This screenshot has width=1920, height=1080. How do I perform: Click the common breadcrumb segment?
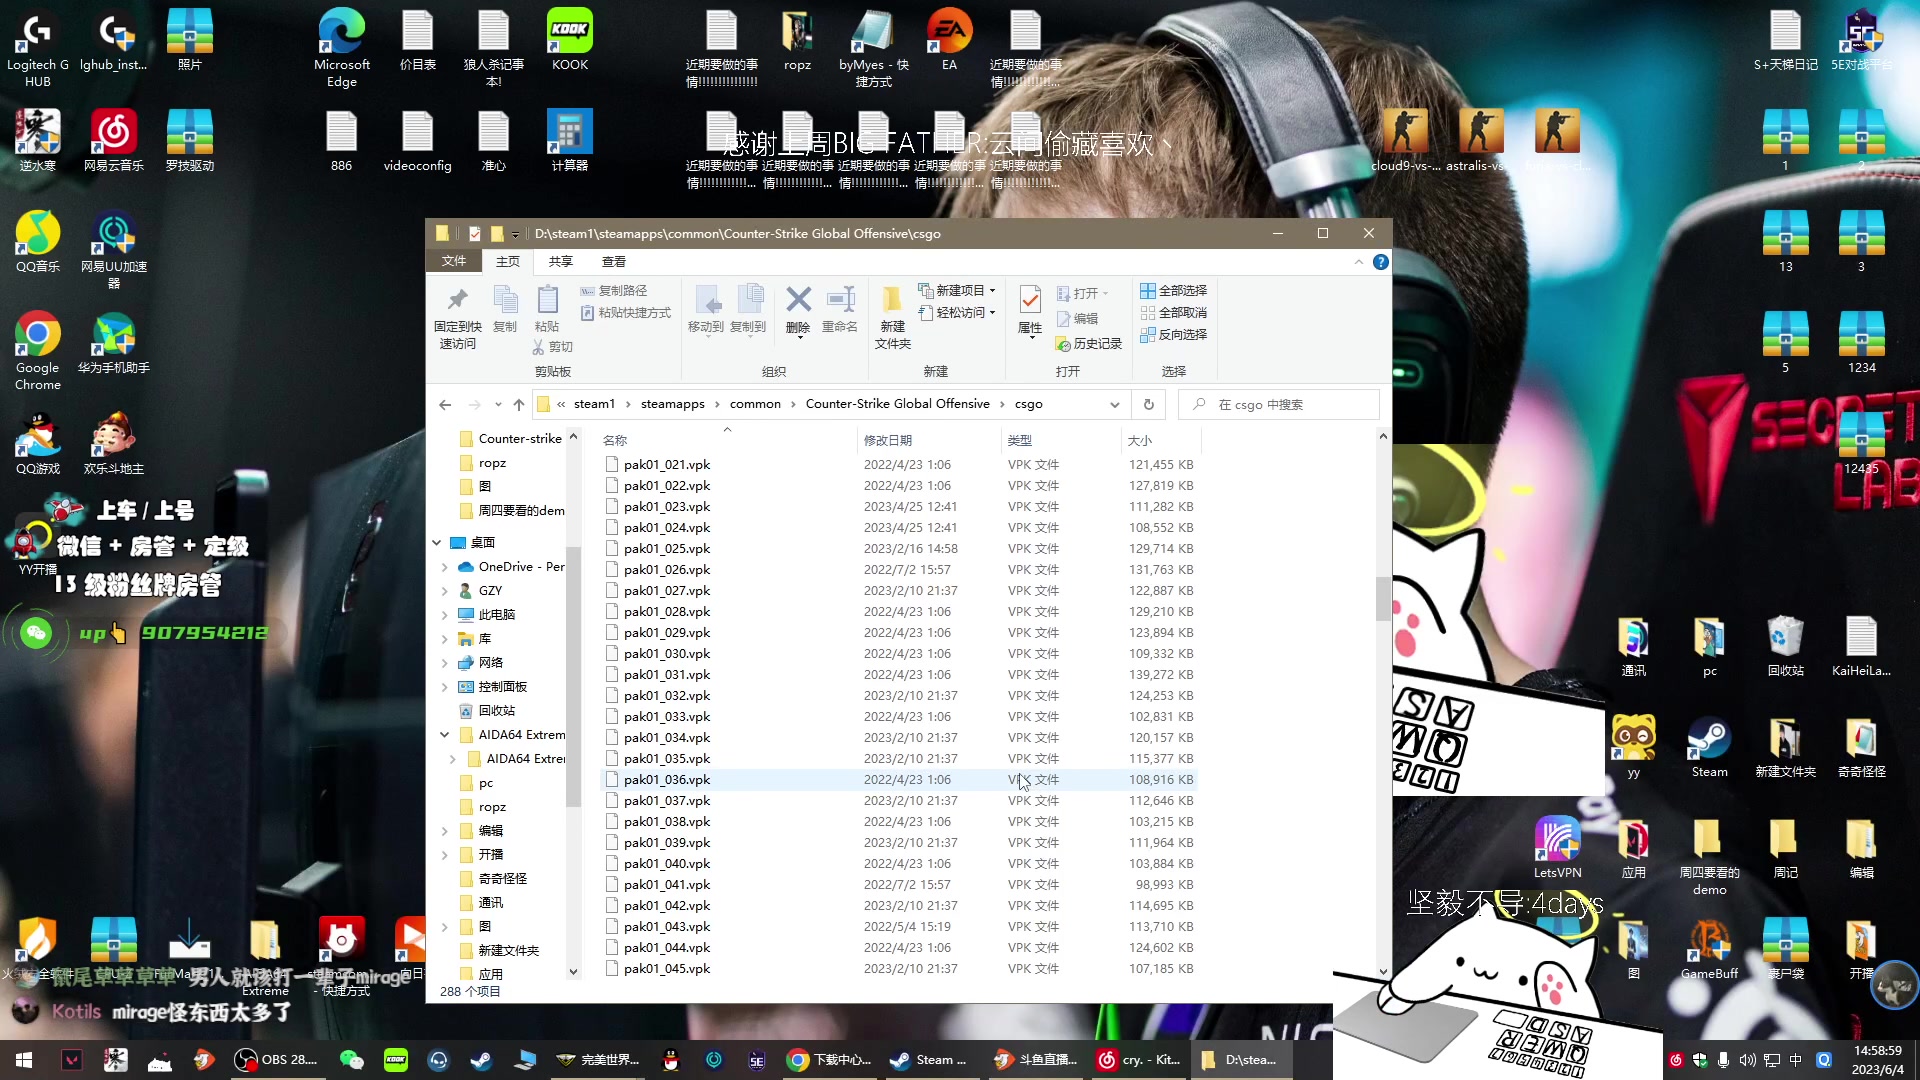tap(755, 404)
